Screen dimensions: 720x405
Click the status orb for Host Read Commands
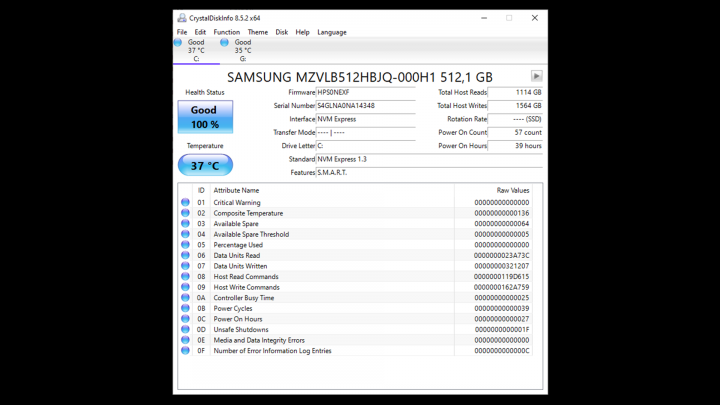coord(185,276)
